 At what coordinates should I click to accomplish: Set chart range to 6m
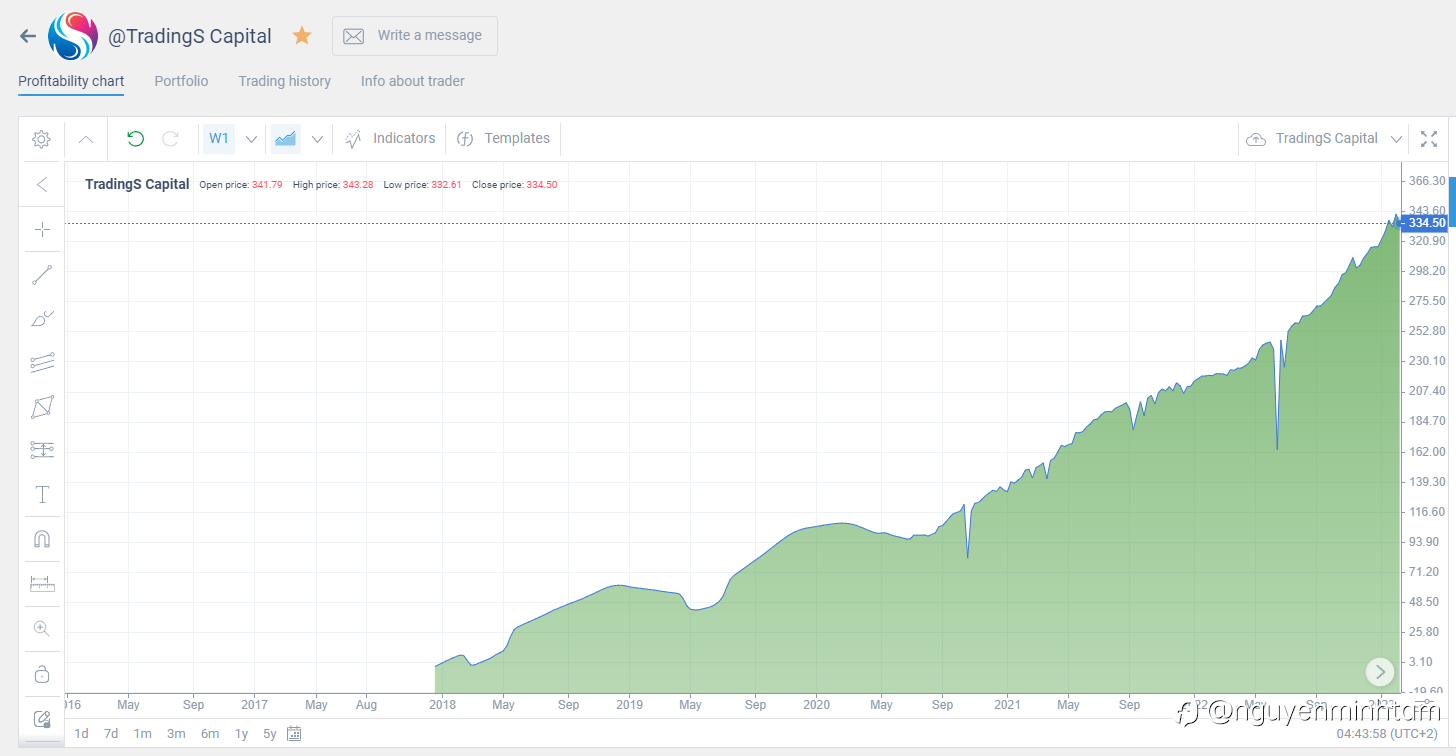[209, 734]
